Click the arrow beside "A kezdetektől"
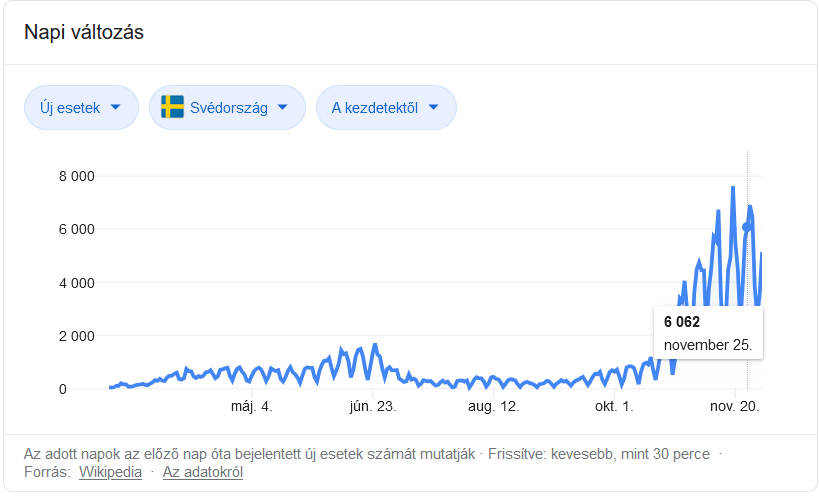This screenshot has height=497, width=819. [435, 108]
